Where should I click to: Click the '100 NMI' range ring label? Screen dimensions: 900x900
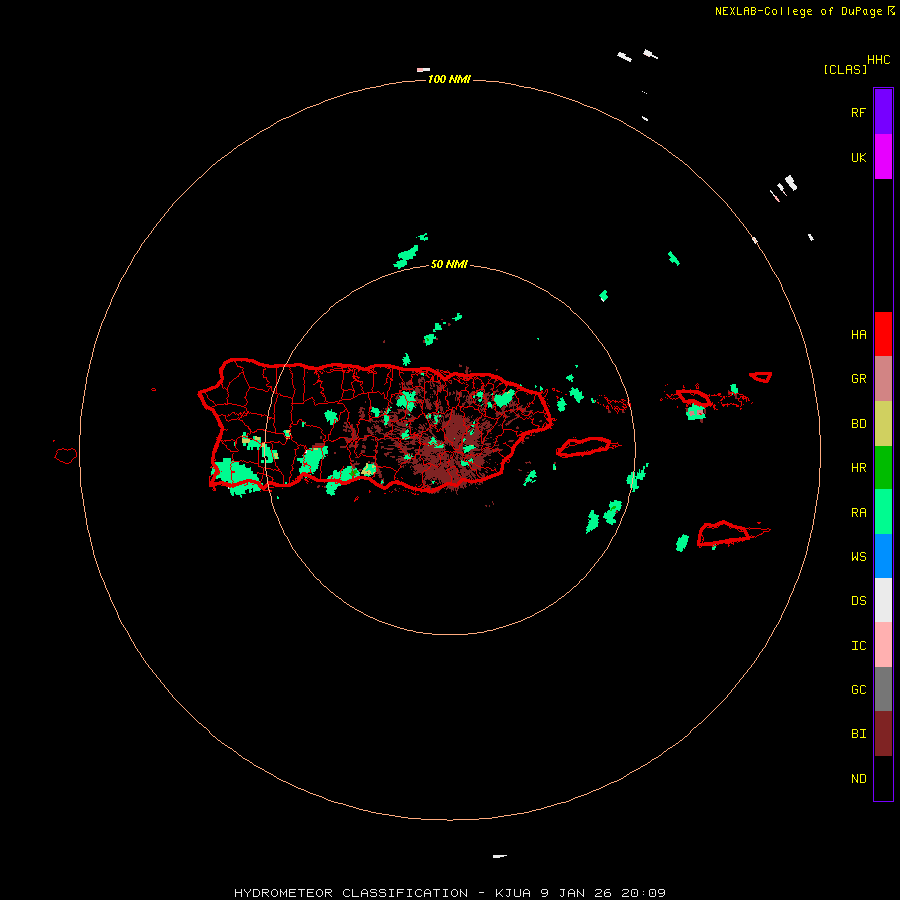(449, 79)
